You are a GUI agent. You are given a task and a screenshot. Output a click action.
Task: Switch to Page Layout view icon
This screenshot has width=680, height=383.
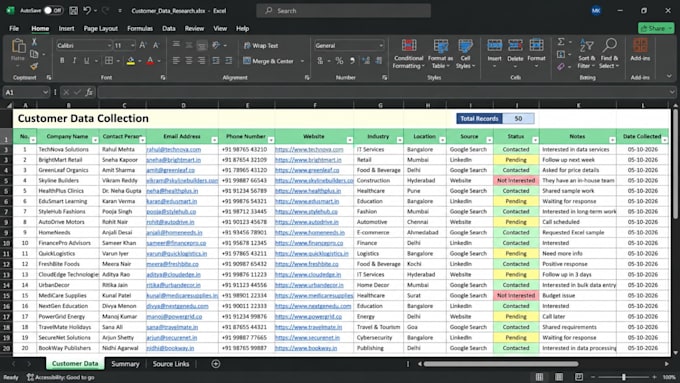pos(559,377)
